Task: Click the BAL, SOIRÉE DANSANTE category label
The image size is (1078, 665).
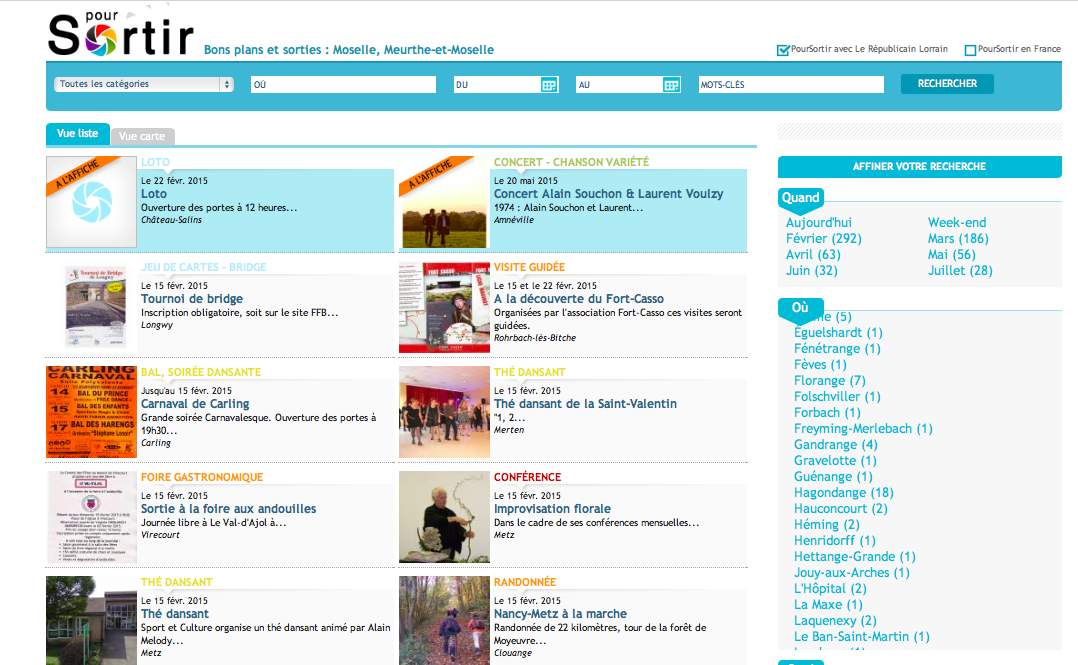Action: tap(201, 373)
